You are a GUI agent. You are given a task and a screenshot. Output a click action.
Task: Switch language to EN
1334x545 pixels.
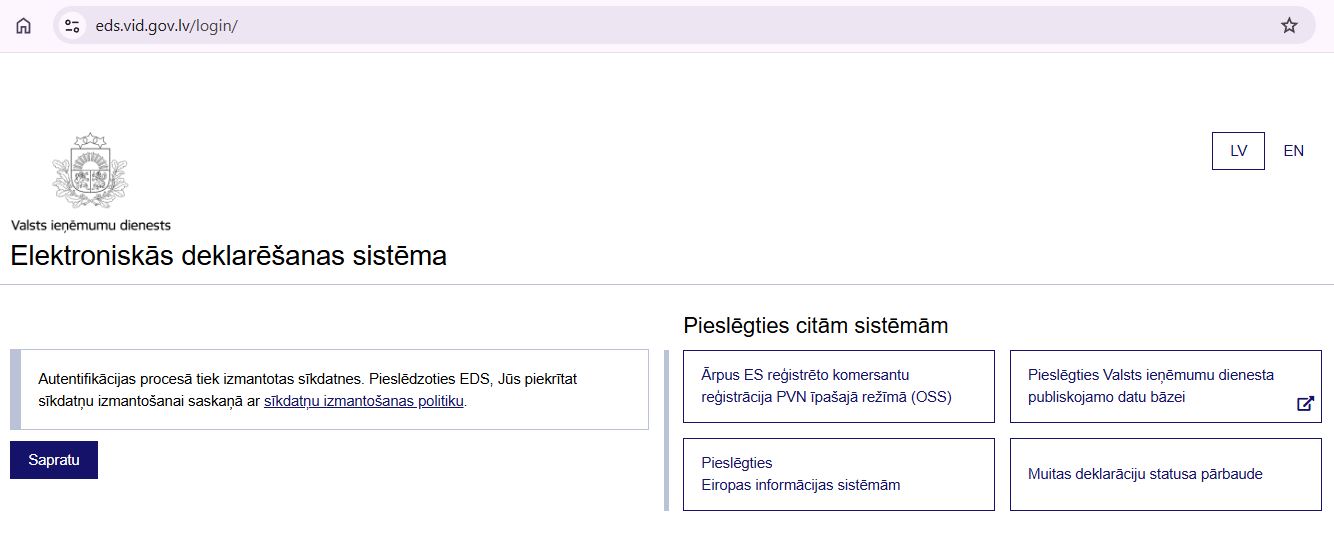(1293, 151)
